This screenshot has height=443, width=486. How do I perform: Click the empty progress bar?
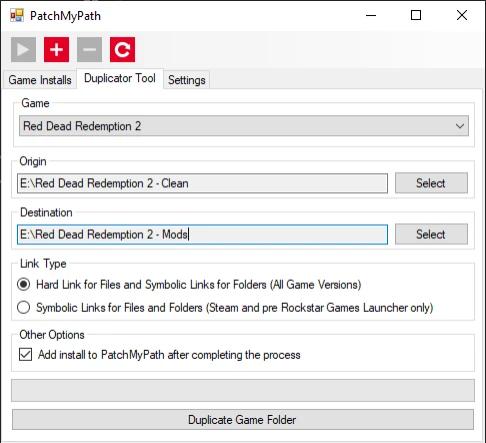tap(243, 390)
